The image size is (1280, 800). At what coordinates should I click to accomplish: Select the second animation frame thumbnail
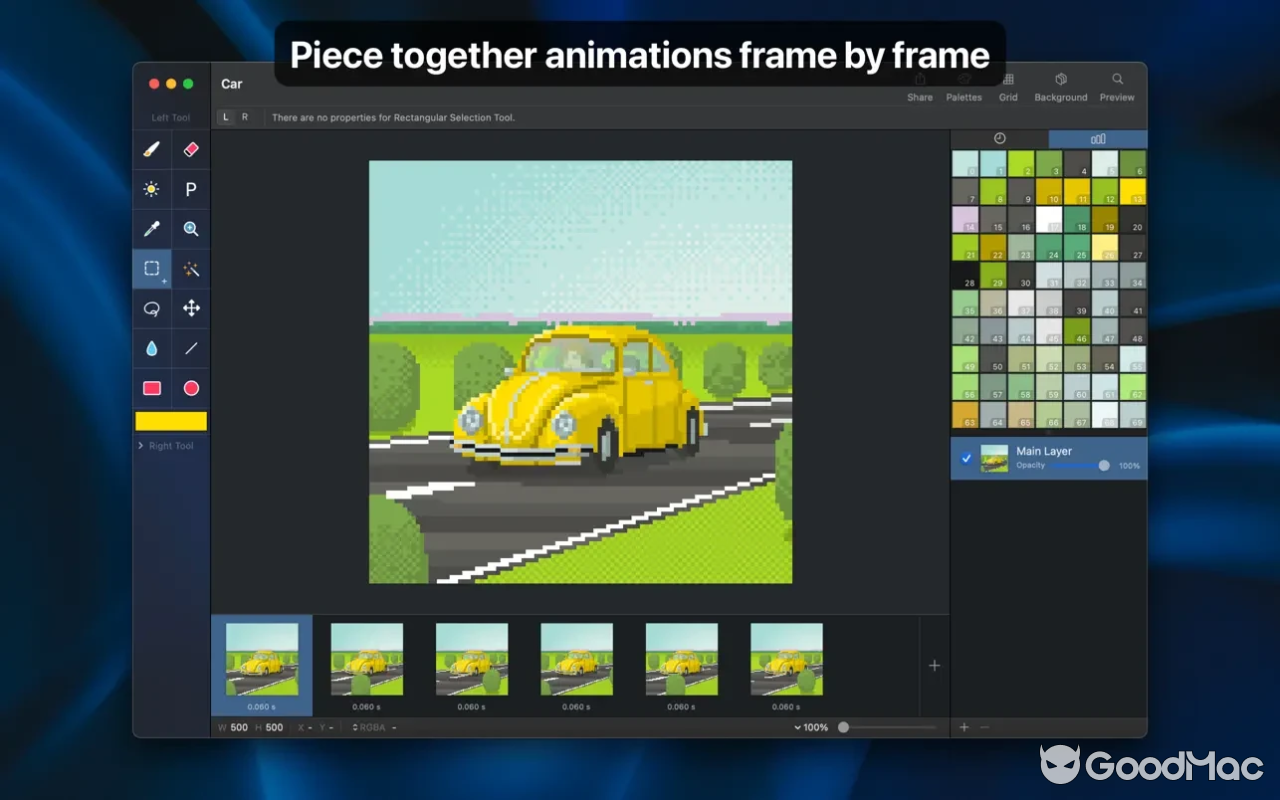(366, 660)
